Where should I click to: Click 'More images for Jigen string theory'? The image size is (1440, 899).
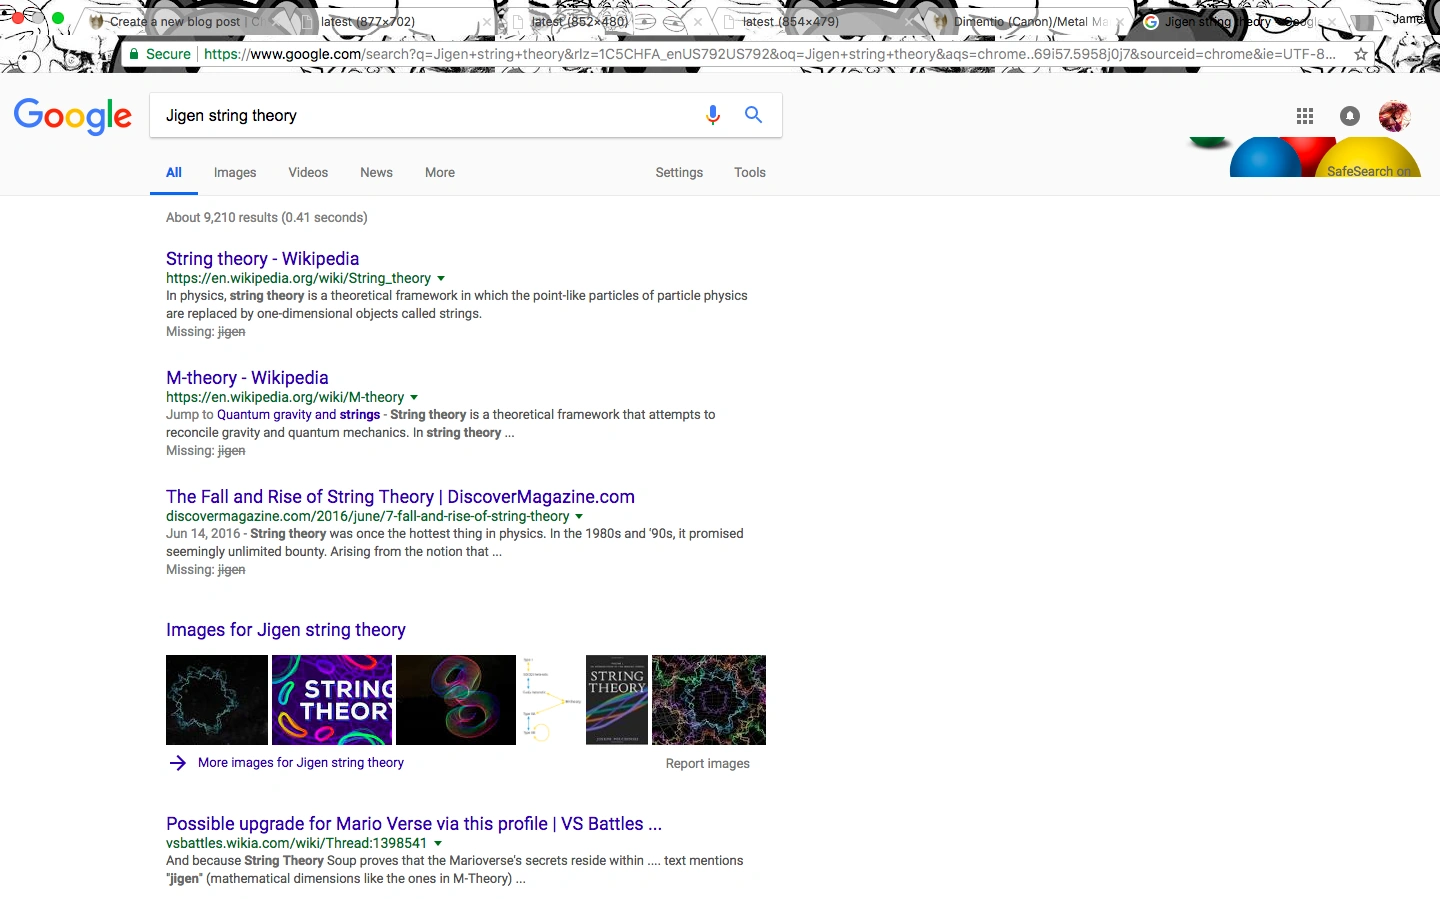pyautogui.click(x=301, y=763)
